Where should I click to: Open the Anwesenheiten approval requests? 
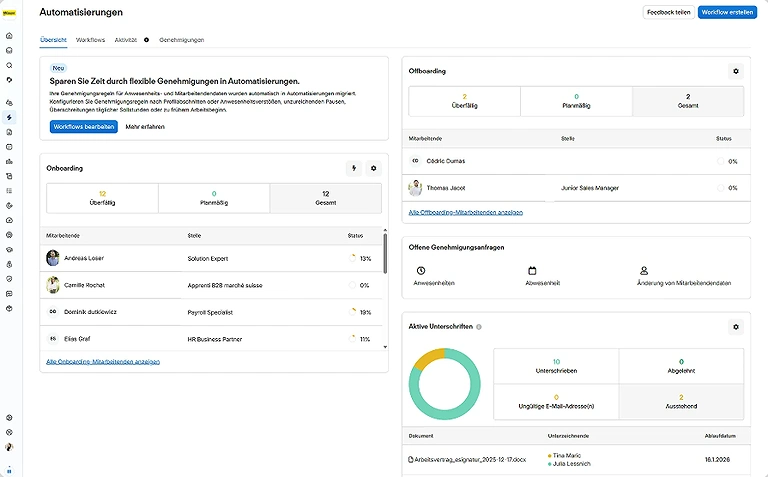[x=433, y=276]
